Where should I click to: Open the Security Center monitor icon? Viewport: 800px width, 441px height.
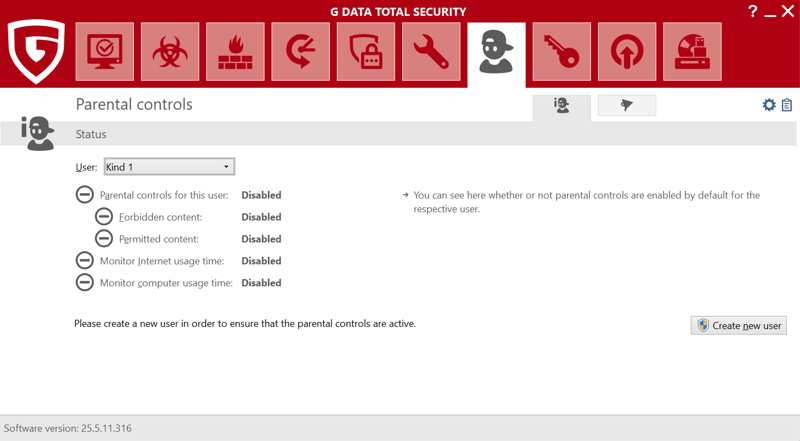[105, 52]
